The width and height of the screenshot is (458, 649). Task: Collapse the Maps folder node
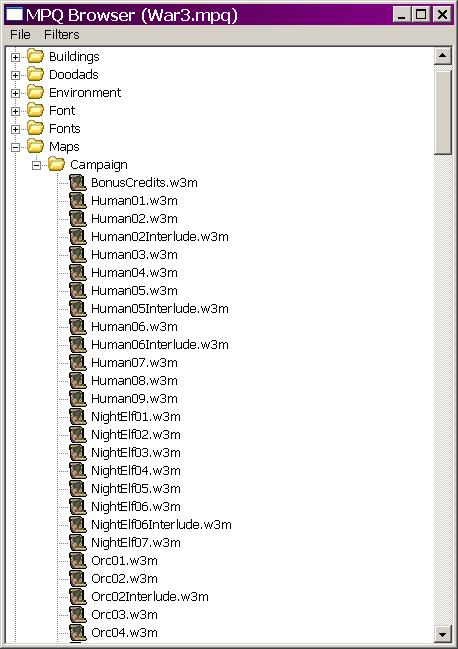pos(15,147)
